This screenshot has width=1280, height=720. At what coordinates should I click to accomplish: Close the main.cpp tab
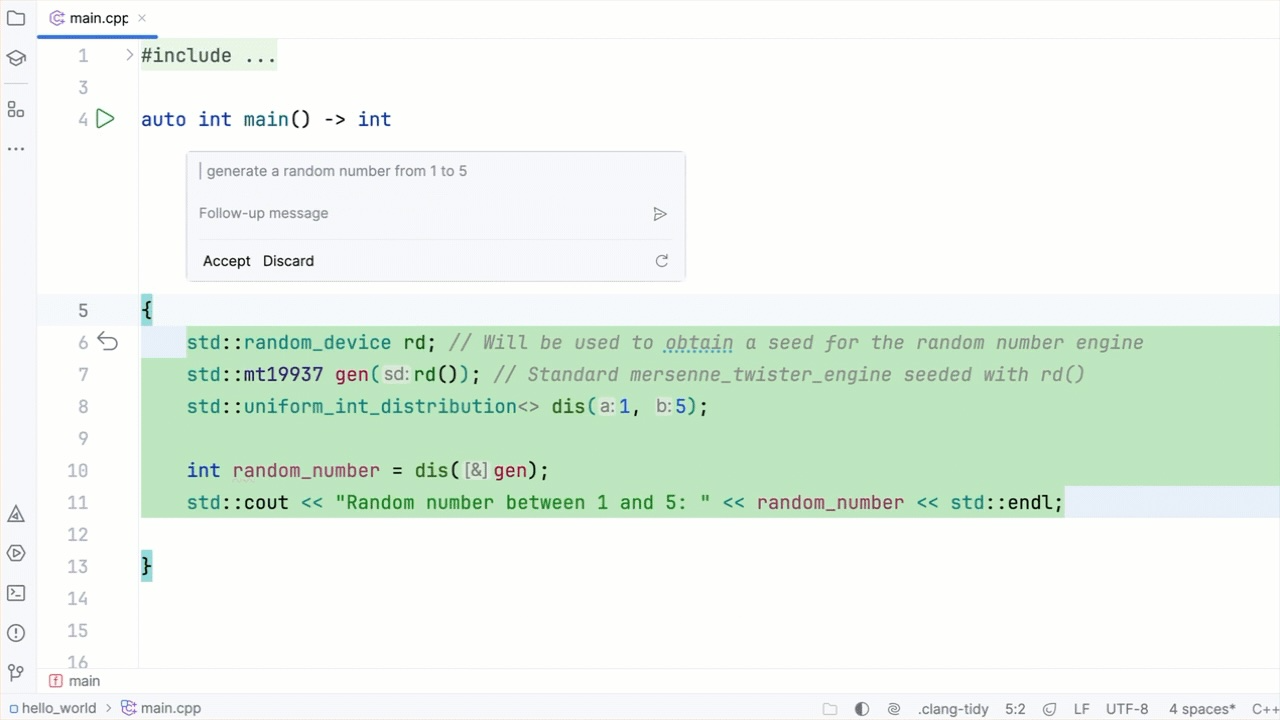point(142,18)
